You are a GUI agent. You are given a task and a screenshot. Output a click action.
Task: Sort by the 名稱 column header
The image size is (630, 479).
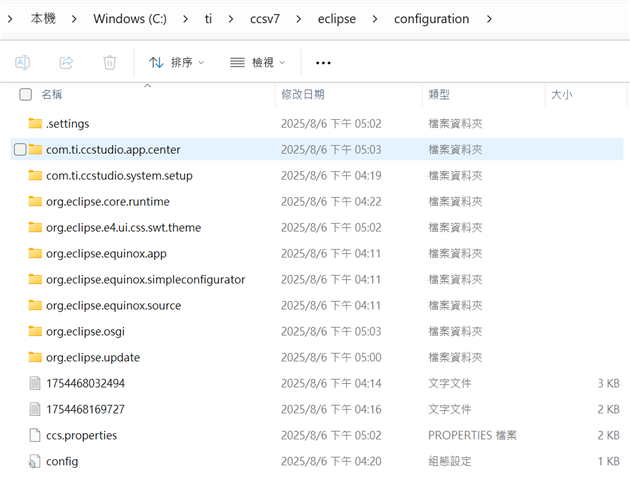(51, 94)
